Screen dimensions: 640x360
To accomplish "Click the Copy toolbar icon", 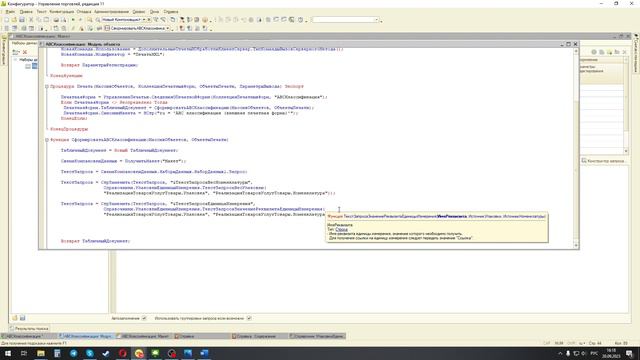I will 39,20.
